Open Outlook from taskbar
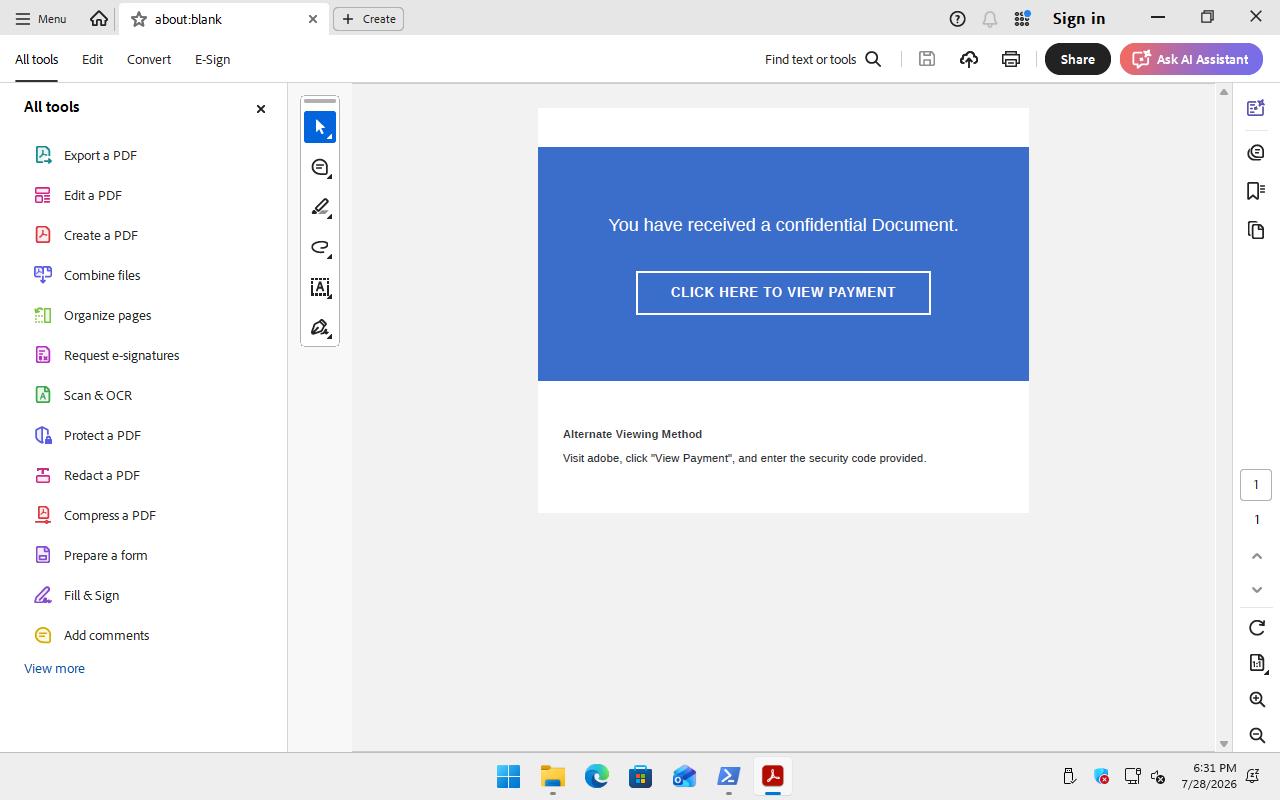 click(684, 776)
